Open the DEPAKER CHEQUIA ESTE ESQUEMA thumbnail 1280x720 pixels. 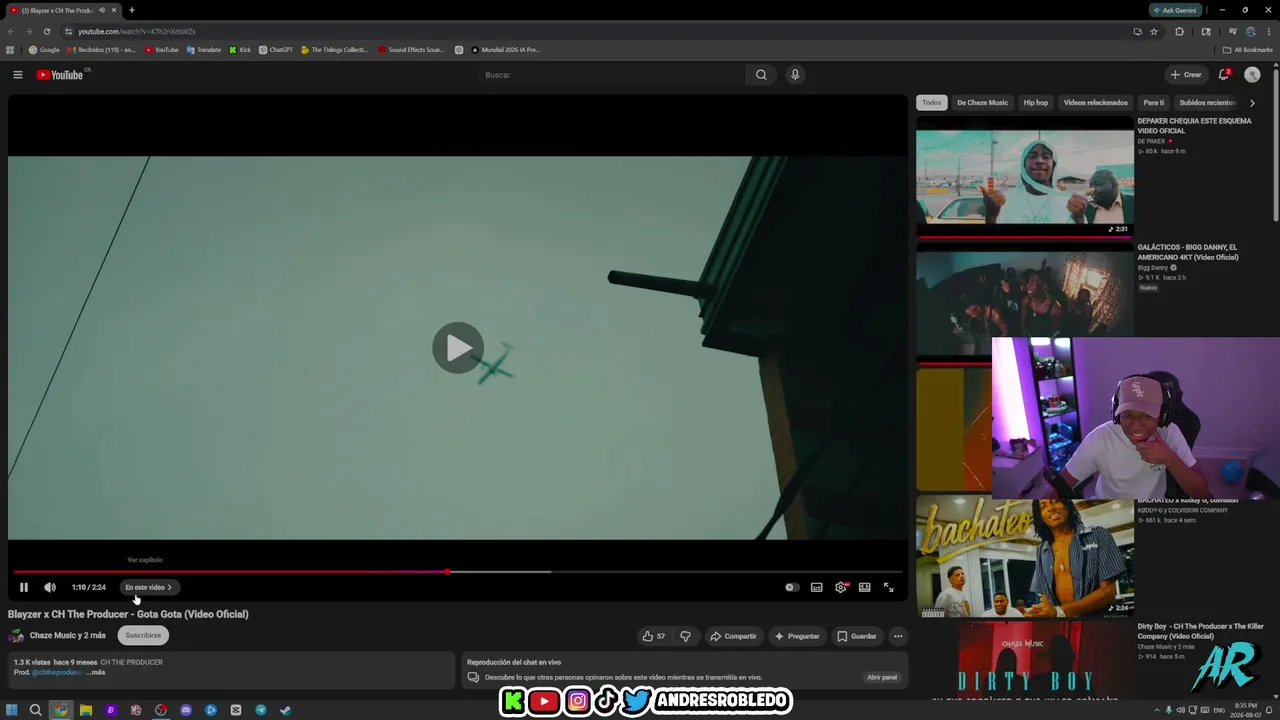point(1025,176)
